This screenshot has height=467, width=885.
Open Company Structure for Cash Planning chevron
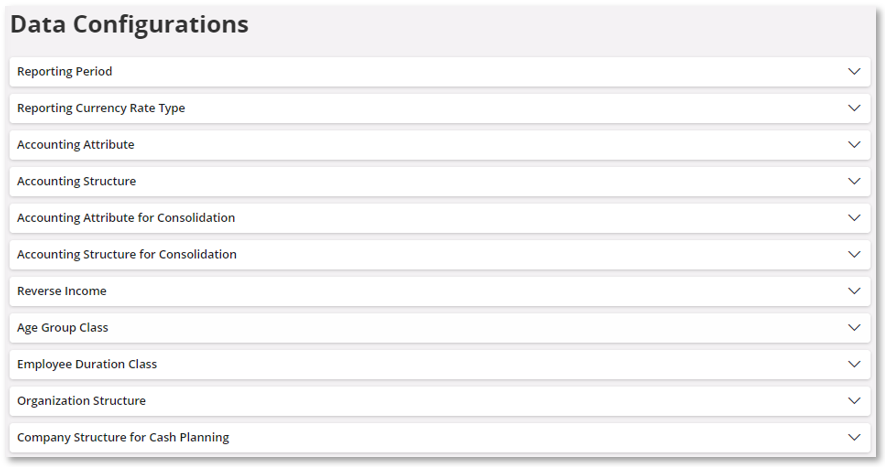click(854, 437)
